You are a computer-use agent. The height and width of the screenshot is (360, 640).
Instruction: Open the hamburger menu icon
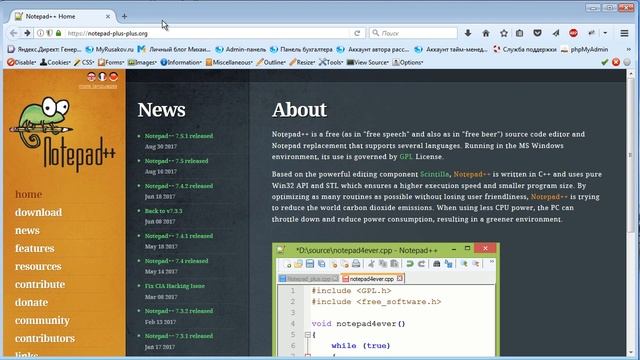(x=624, y=33)
